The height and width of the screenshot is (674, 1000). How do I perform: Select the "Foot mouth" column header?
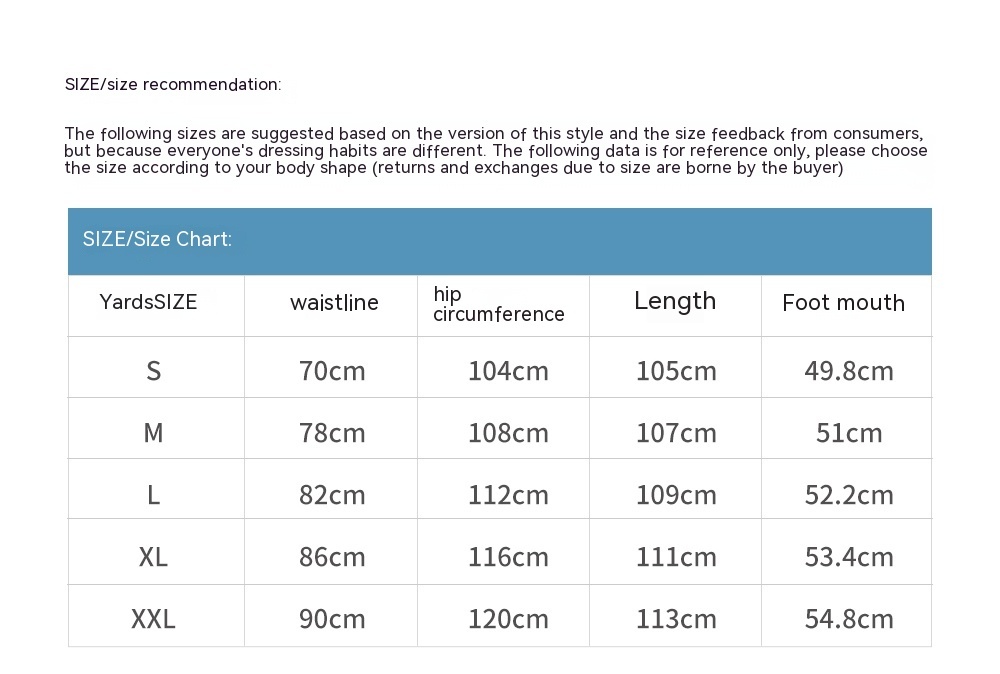tap(843, 303)
